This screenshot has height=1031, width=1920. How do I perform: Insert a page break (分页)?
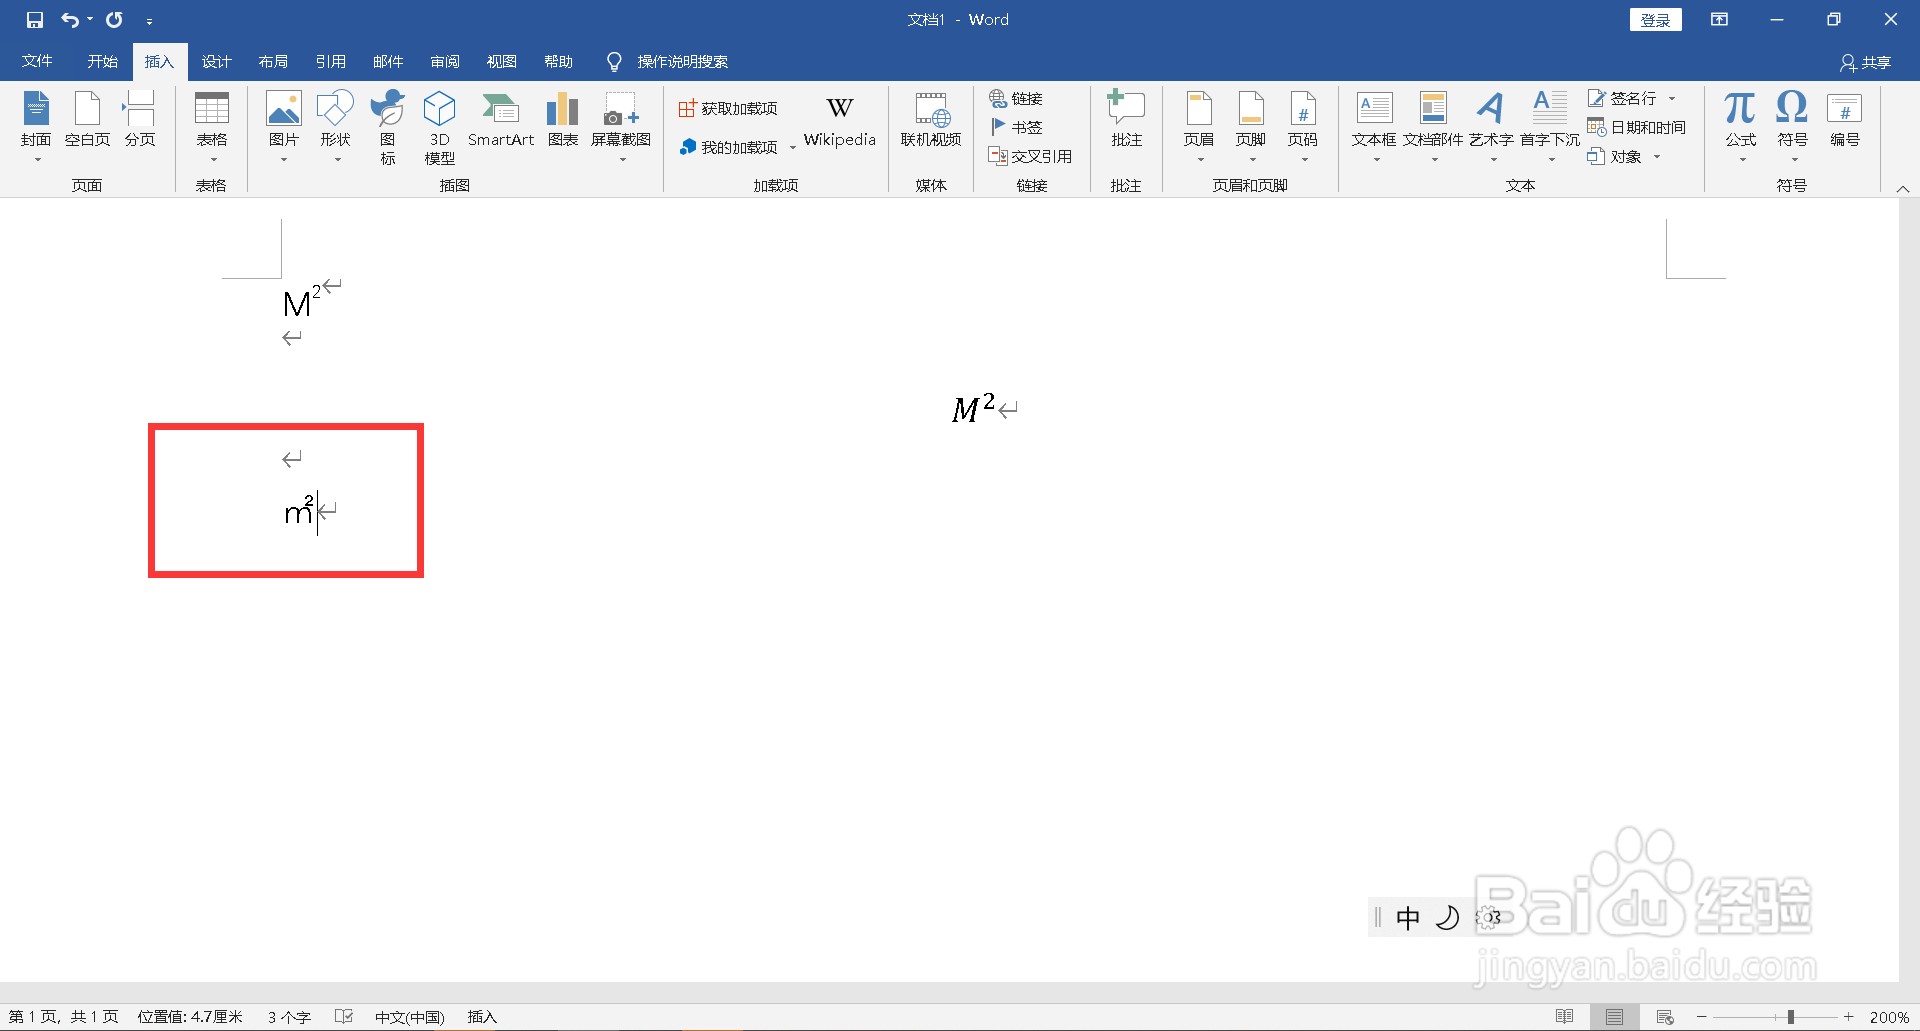click(140, 120)
